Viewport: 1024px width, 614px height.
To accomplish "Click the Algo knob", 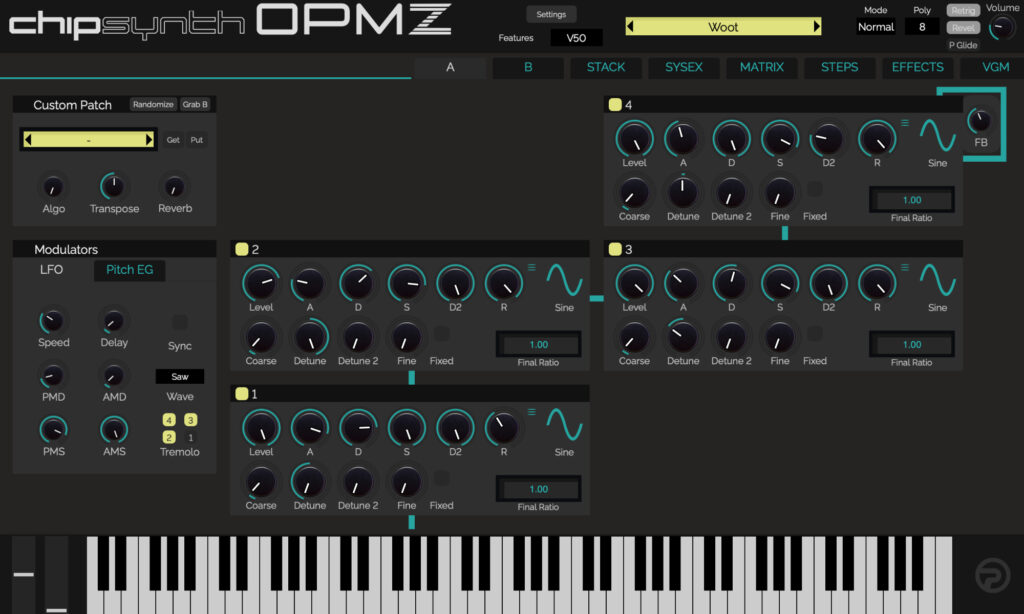I will click(x=53, y=187).
